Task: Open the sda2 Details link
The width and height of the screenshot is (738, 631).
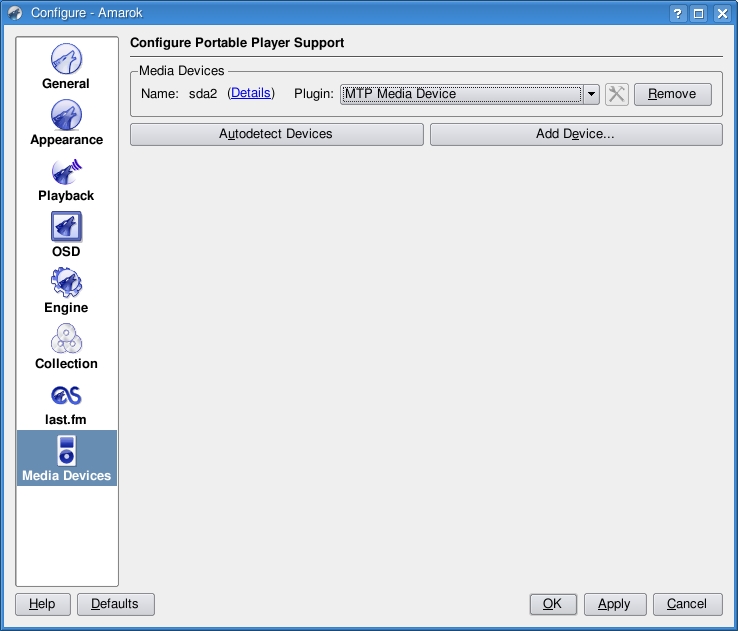Action: 251,93
